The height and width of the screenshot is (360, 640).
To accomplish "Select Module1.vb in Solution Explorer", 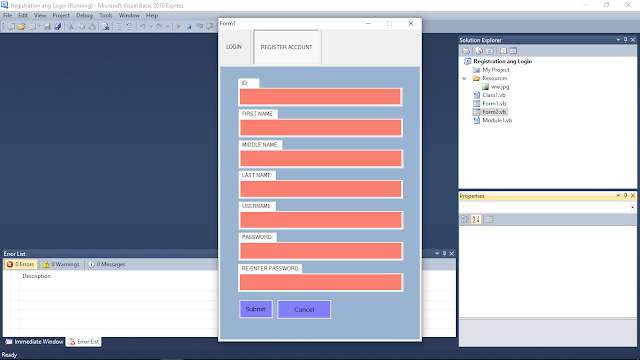I will (497, 120).
